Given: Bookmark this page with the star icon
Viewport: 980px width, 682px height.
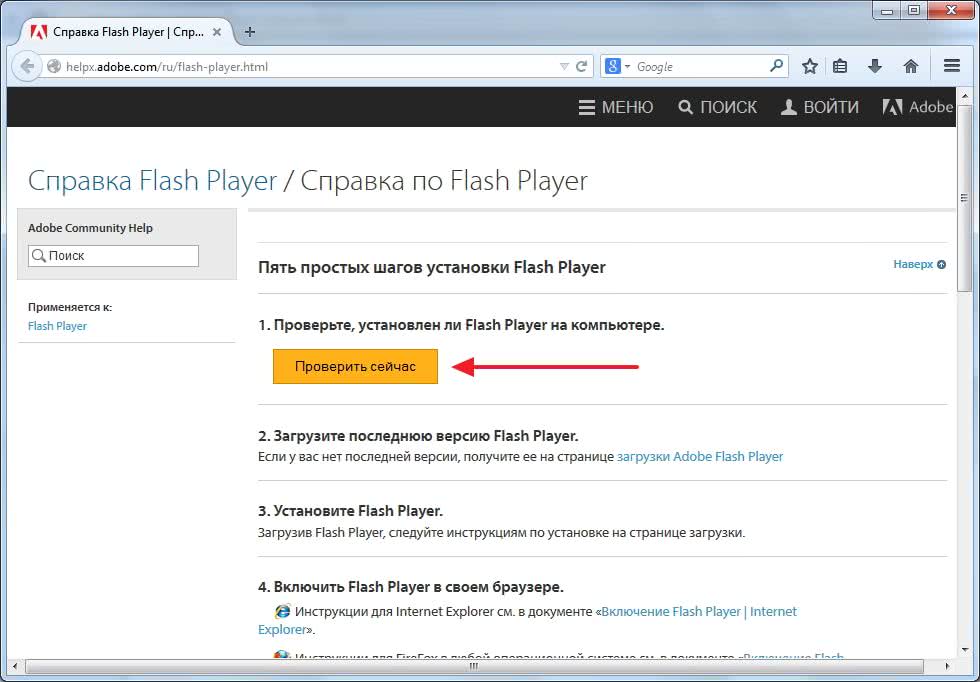Looking at the screenshot, I should [809, 66].
